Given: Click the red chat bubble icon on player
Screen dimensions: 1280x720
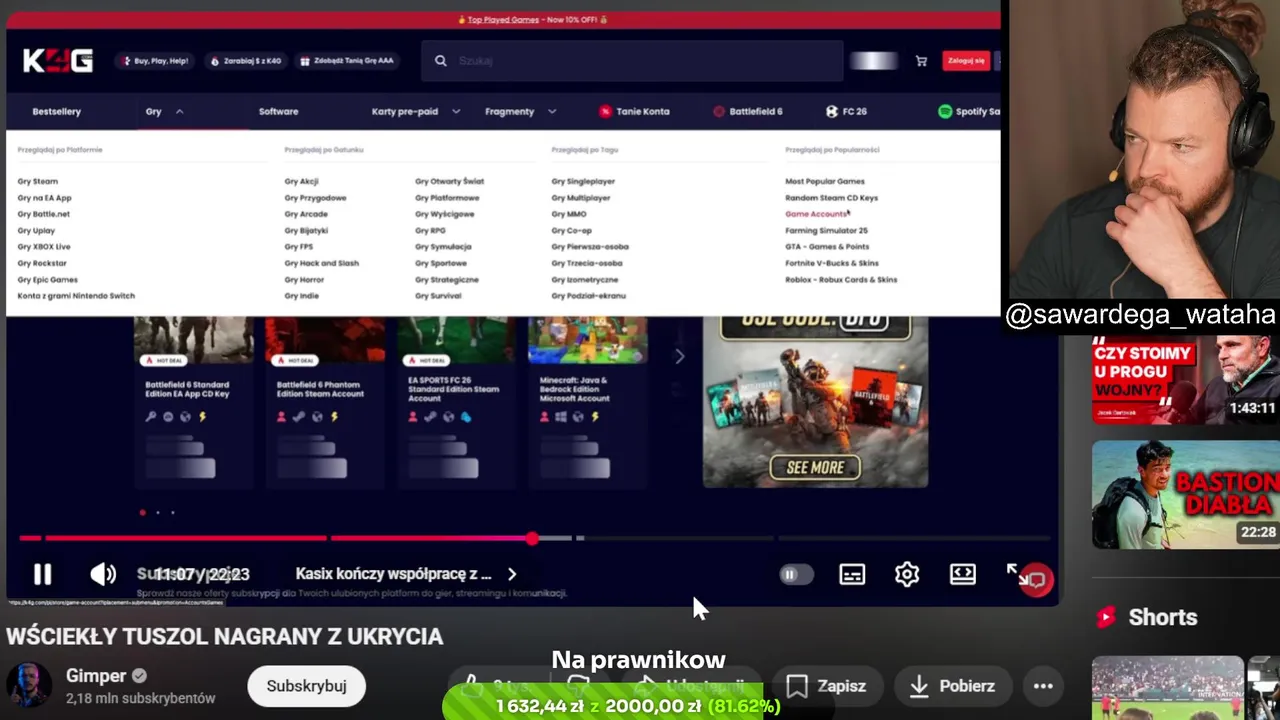Looking at the screenshot, I should [1037, 580].
